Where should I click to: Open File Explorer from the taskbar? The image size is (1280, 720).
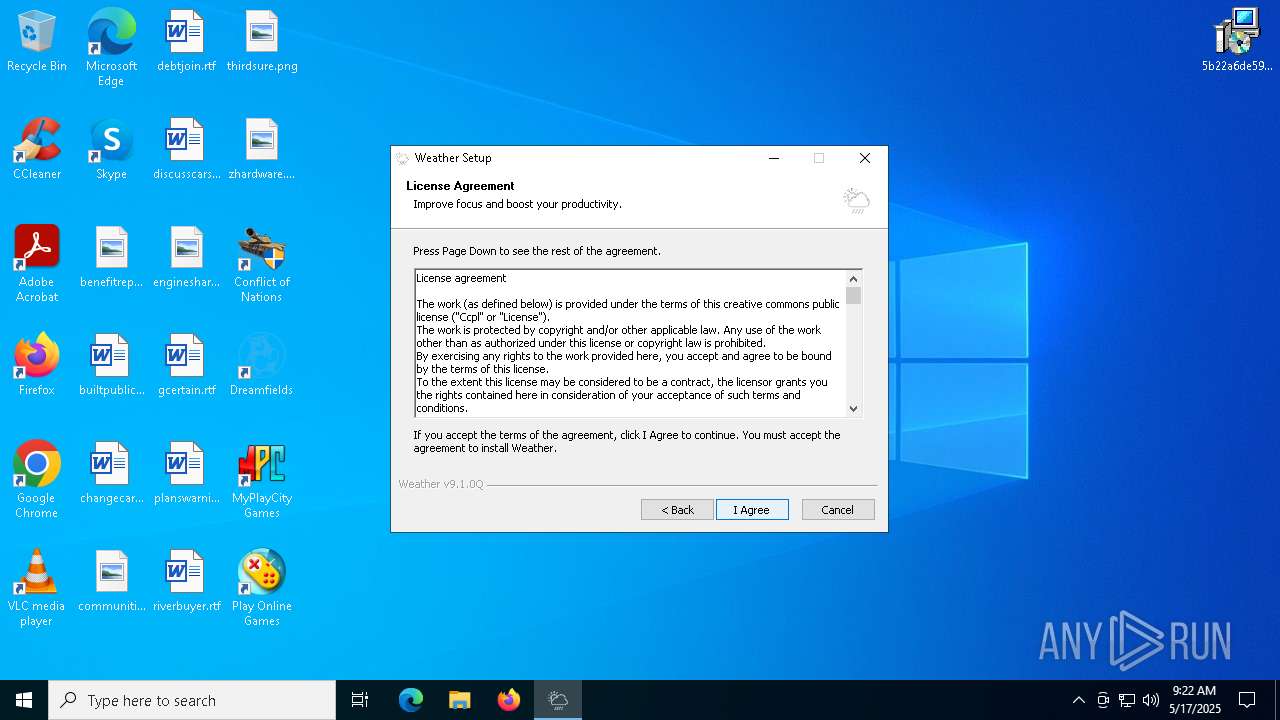tap(460, 700)
